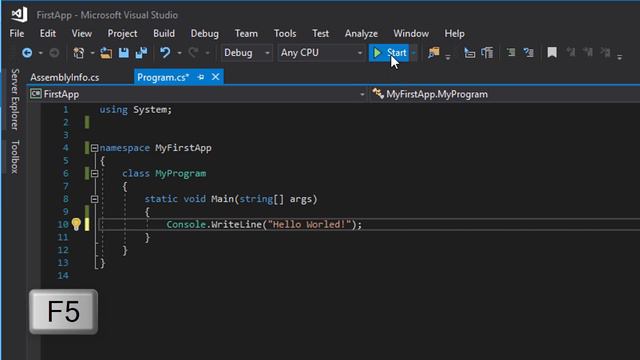This screenshot has width=640, height=360.
Task: Open the Undo history dropdown arrow
Action: (179, 53)
